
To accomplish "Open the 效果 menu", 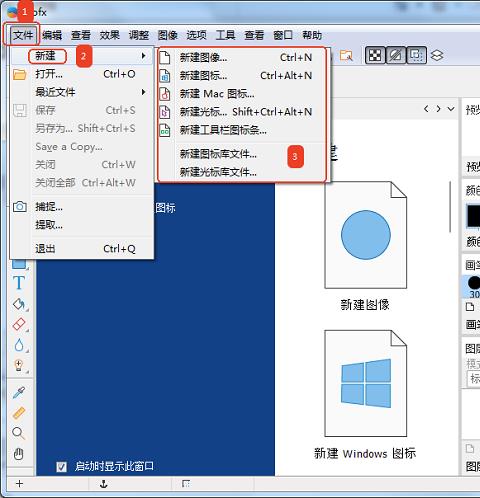I will 110,35.
